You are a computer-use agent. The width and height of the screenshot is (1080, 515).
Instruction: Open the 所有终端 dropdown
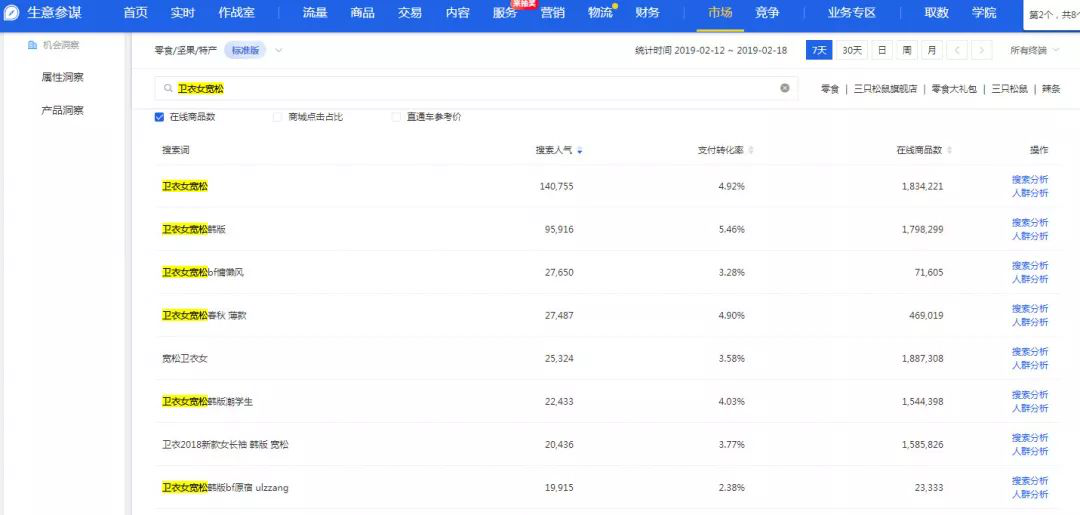tap(1032, 50)
